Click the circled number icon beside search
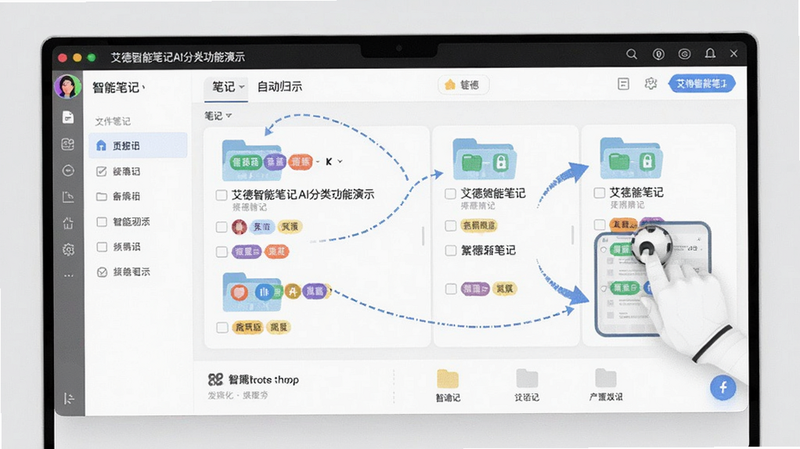 659,54
